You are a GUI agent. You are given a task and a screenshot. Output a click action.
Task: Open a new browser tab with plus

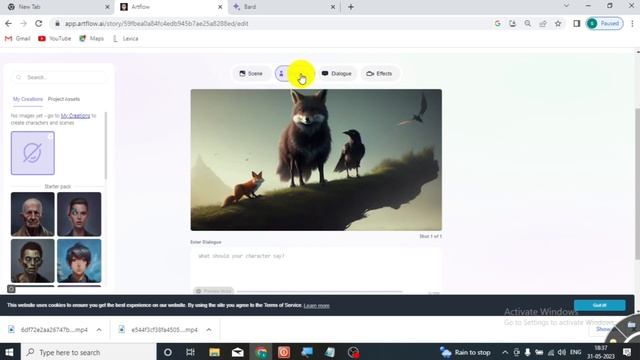click(x=351, y=7)
